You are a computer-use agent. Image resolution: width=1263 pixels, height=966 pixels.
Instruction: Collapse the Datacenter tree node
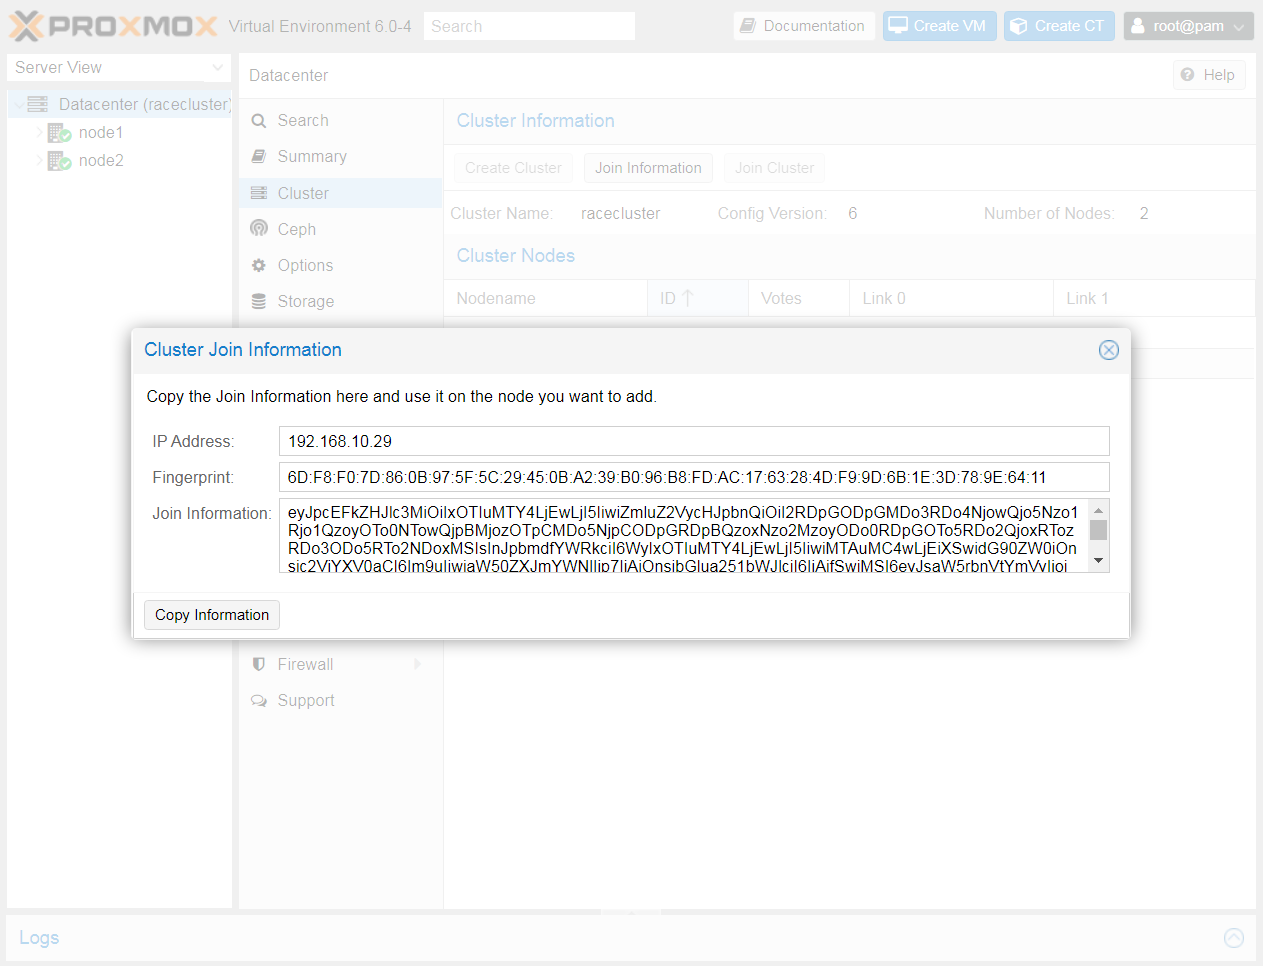point(19,104)
